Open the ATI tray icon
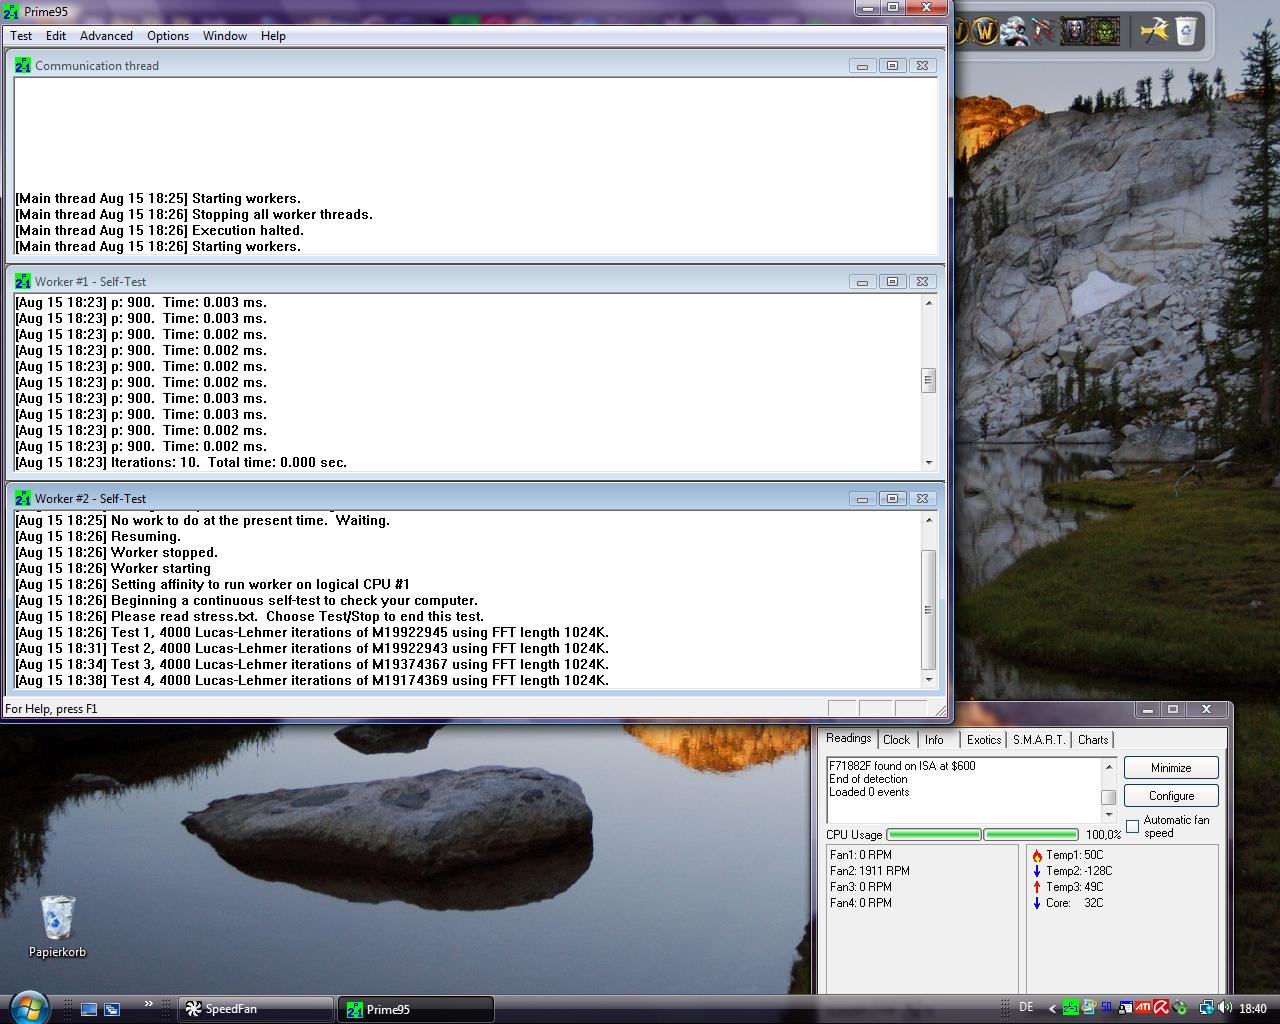Screen dimensions: 1280x1024 point(1143,1008)
